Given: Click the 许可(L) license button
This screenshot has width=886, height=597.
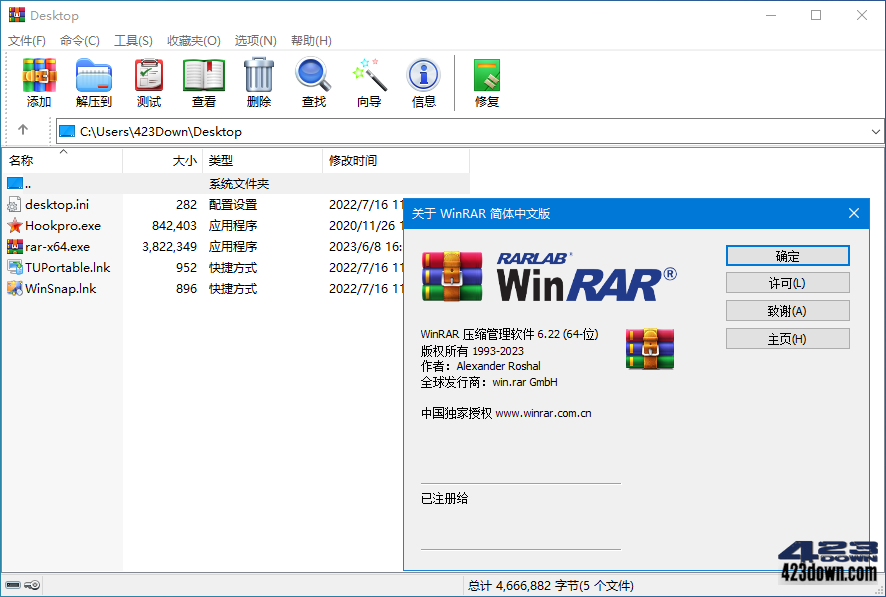Looking at the screenshot, I should tap(786, 282).
